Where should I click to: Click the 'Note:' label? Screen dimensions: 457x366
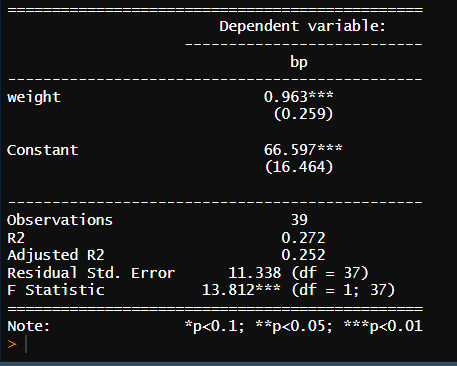[29, 326]
